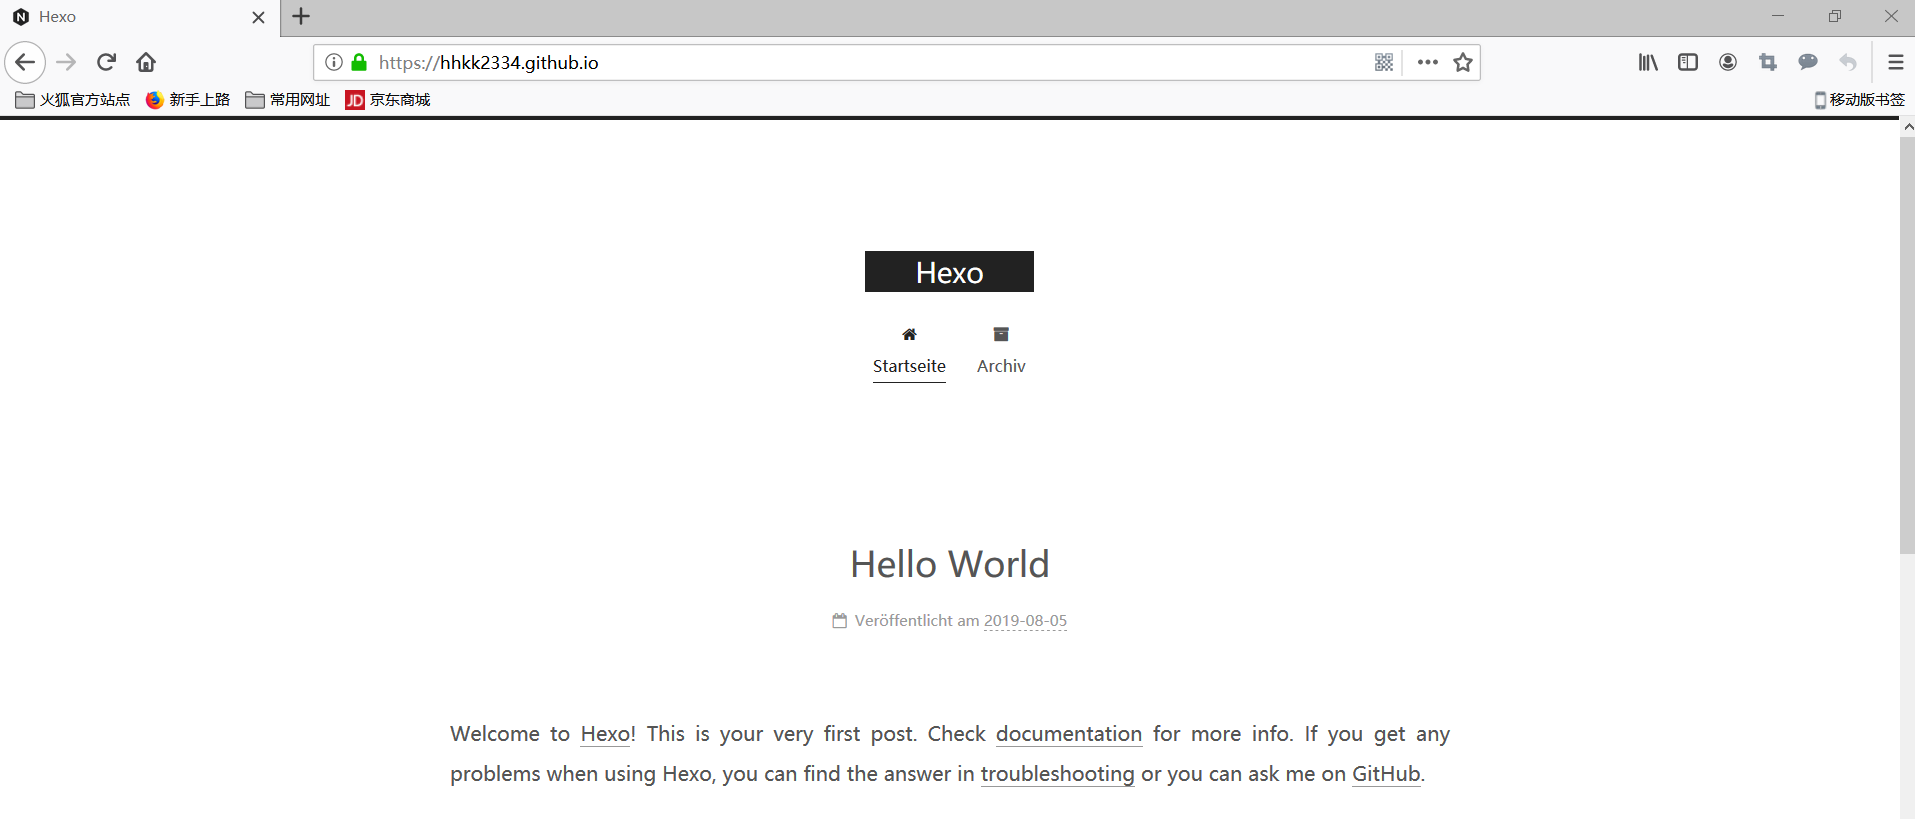
Task: Click the vertical scrollbar thumb
Action: (x=1907, y=345)
